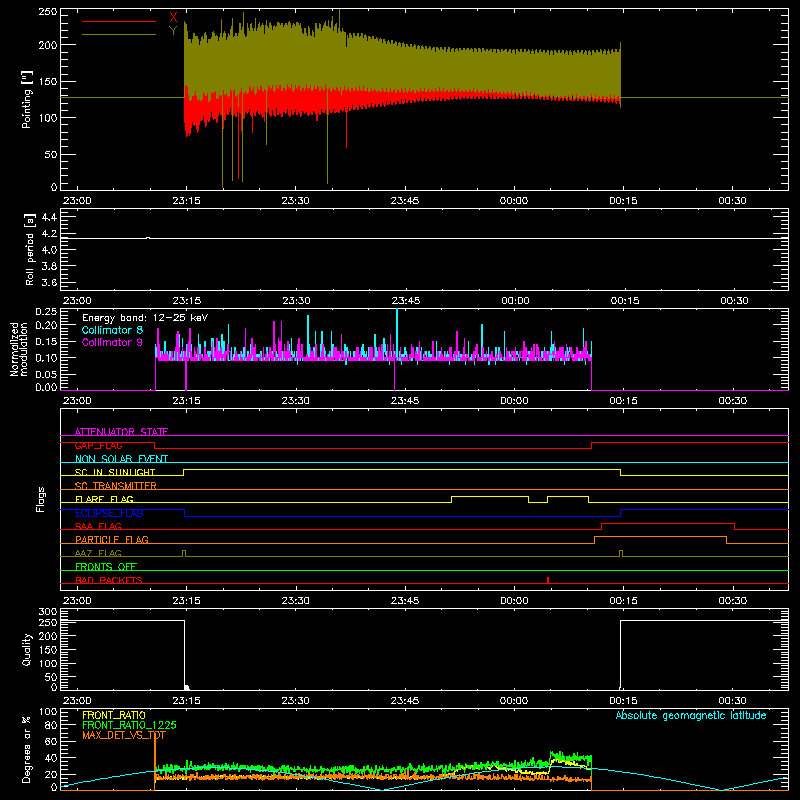This screenshot has height=800, width=800.
Task: Click the 80 tick on 'Degrees or %' axis
Action: point(51,725)
